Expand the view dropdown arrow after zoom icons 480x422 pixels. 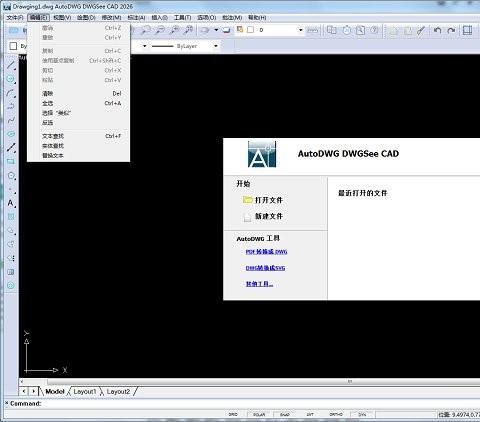coord(216,30)
